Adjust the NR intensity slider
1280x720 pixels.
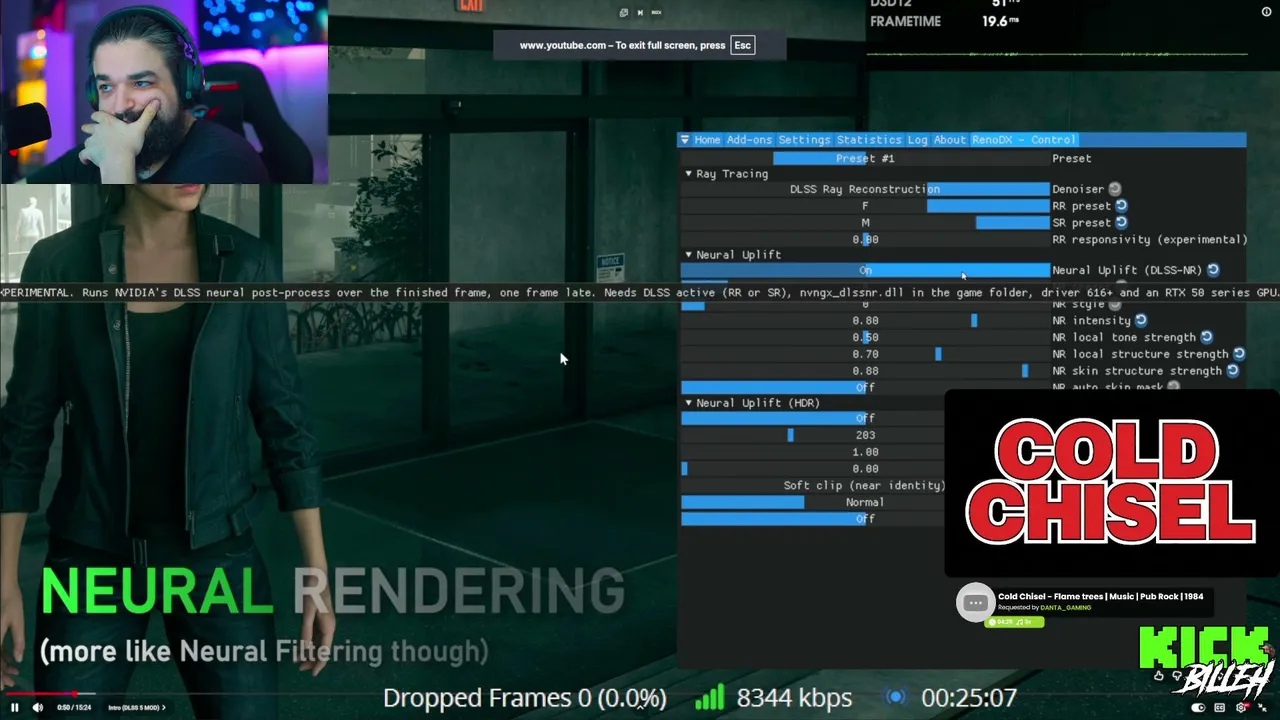pos(865,321)
